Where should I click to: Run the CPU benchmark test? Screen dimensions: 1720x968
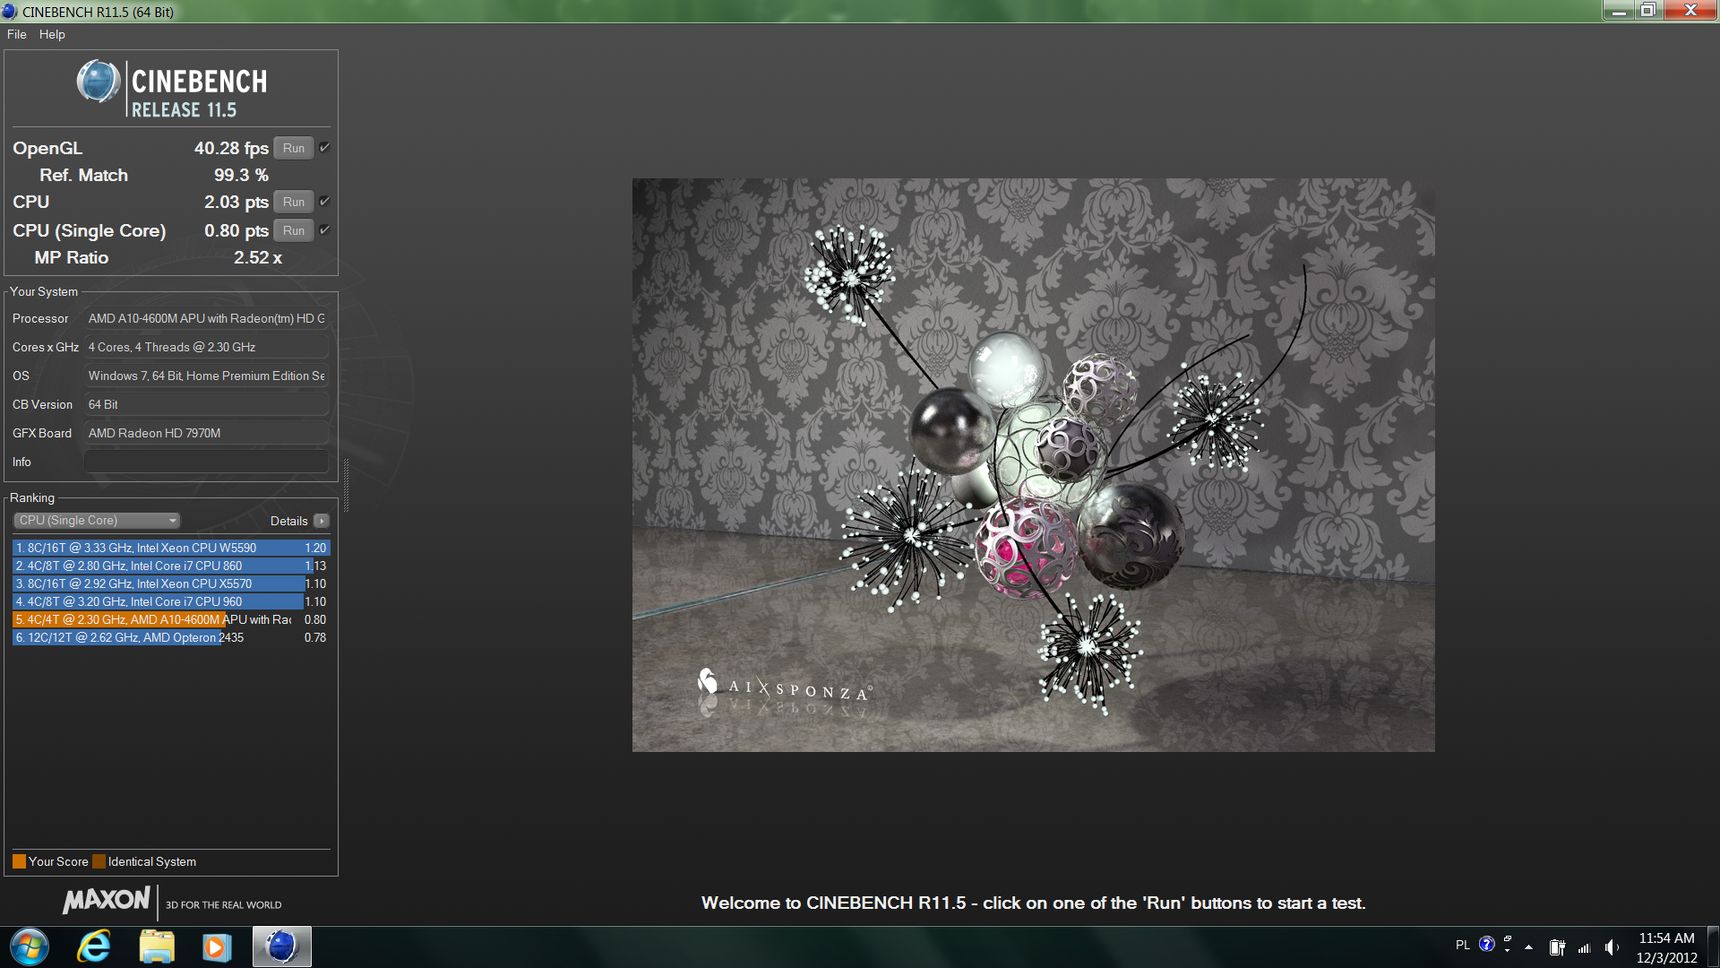[293, 202]
